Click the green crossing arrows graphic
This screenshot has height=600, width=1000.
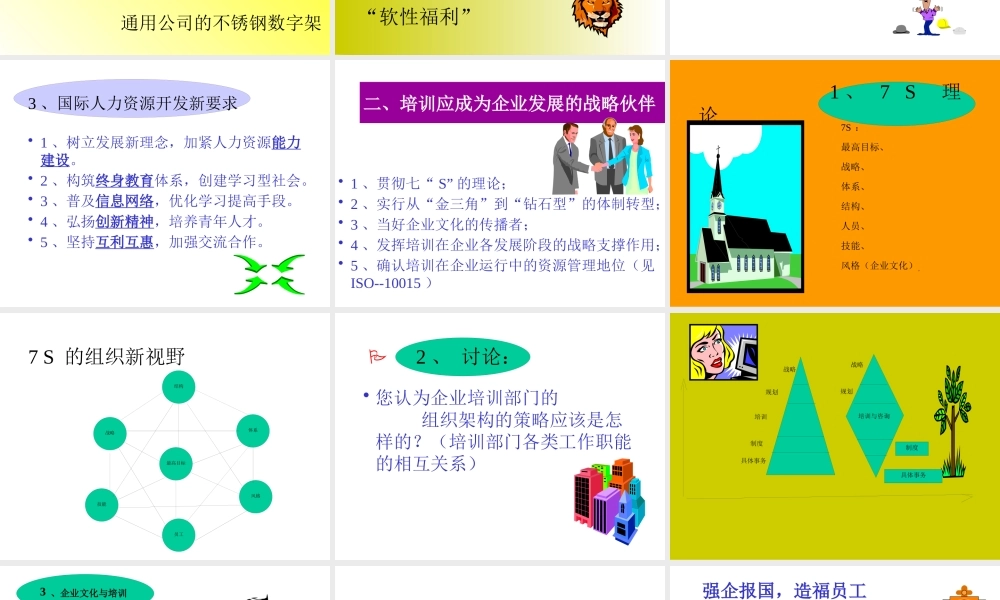tap(270, 275)
